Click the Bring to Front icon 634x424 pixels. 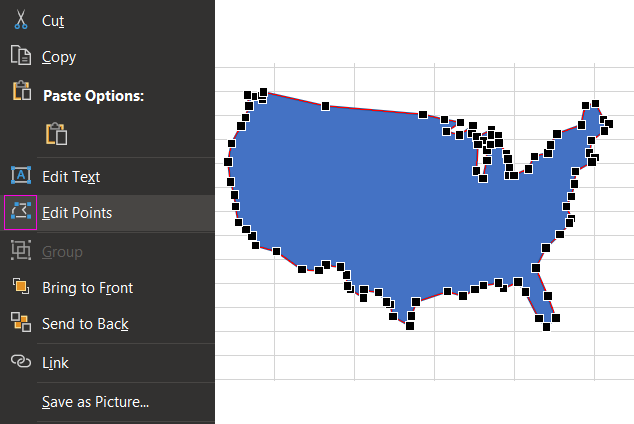[x=21, y=288]
